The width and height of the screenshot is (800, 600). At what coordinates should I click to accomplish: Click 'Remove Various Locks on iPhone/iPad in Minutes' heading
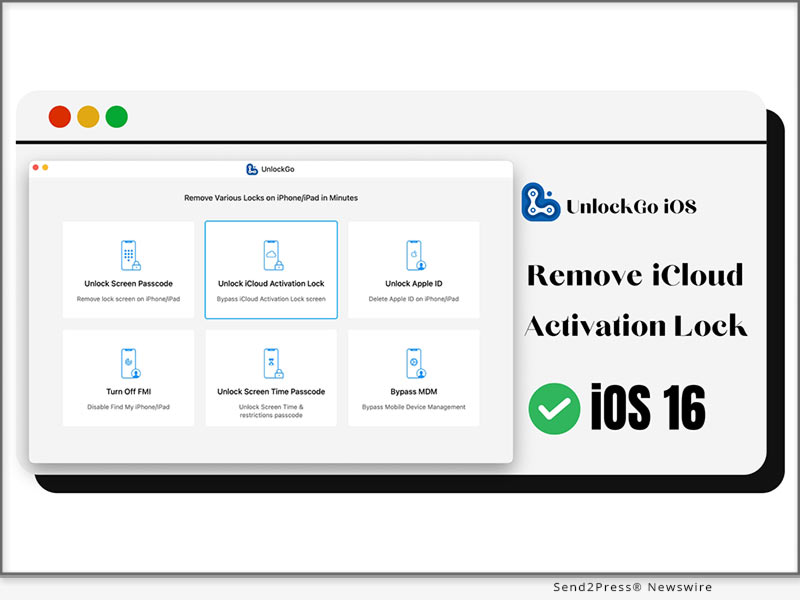271,198
